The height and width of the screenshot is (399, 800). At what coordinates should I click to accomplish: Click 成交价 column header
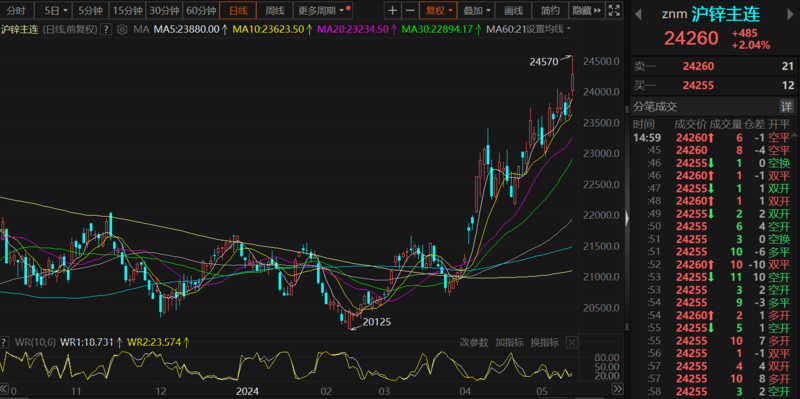tap(691, 124)
